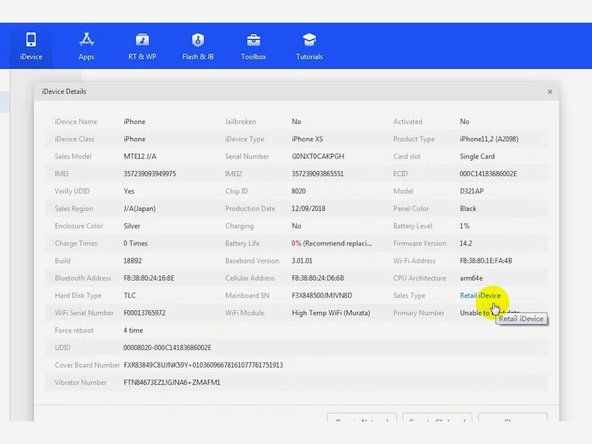Select Cellular Address F8:38:80:24:D6:6B
The height and width of the screenshot is (444, 592).
[318, 278]
